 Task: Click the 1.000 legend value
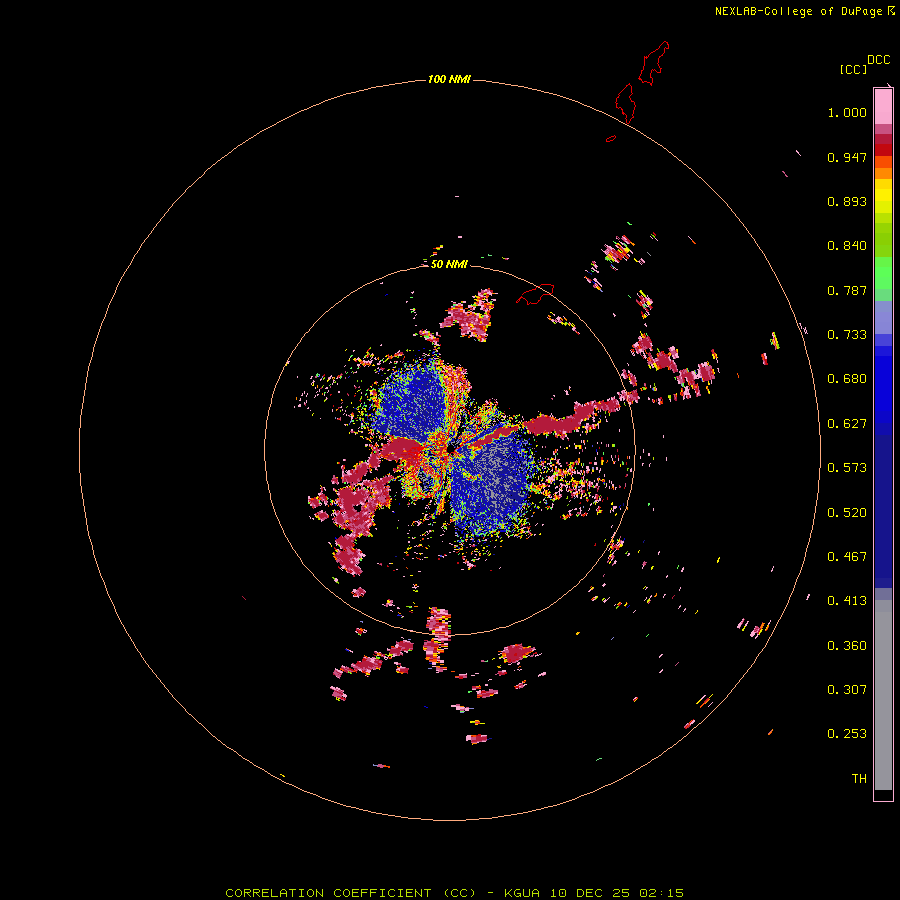click(847, 112)
